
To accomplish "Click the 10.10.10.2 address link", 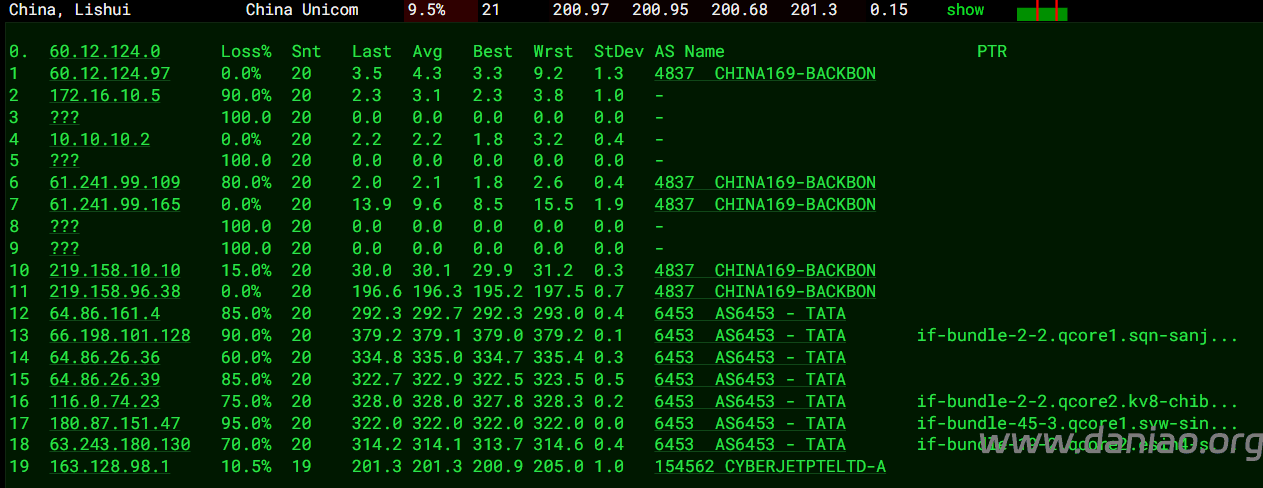I will pyautogui.click(x=99, y=140).
